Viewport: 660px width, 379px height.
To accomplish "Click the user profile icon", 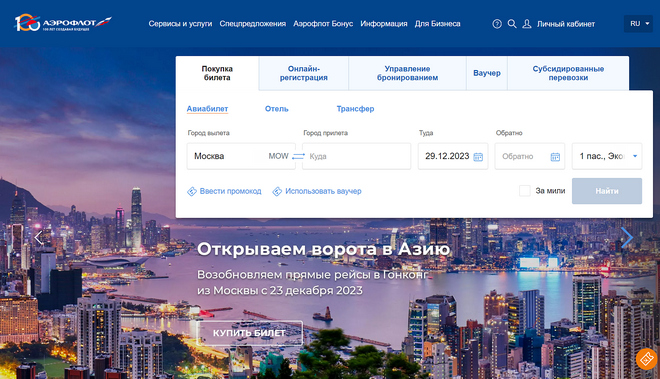I will 527,24.
